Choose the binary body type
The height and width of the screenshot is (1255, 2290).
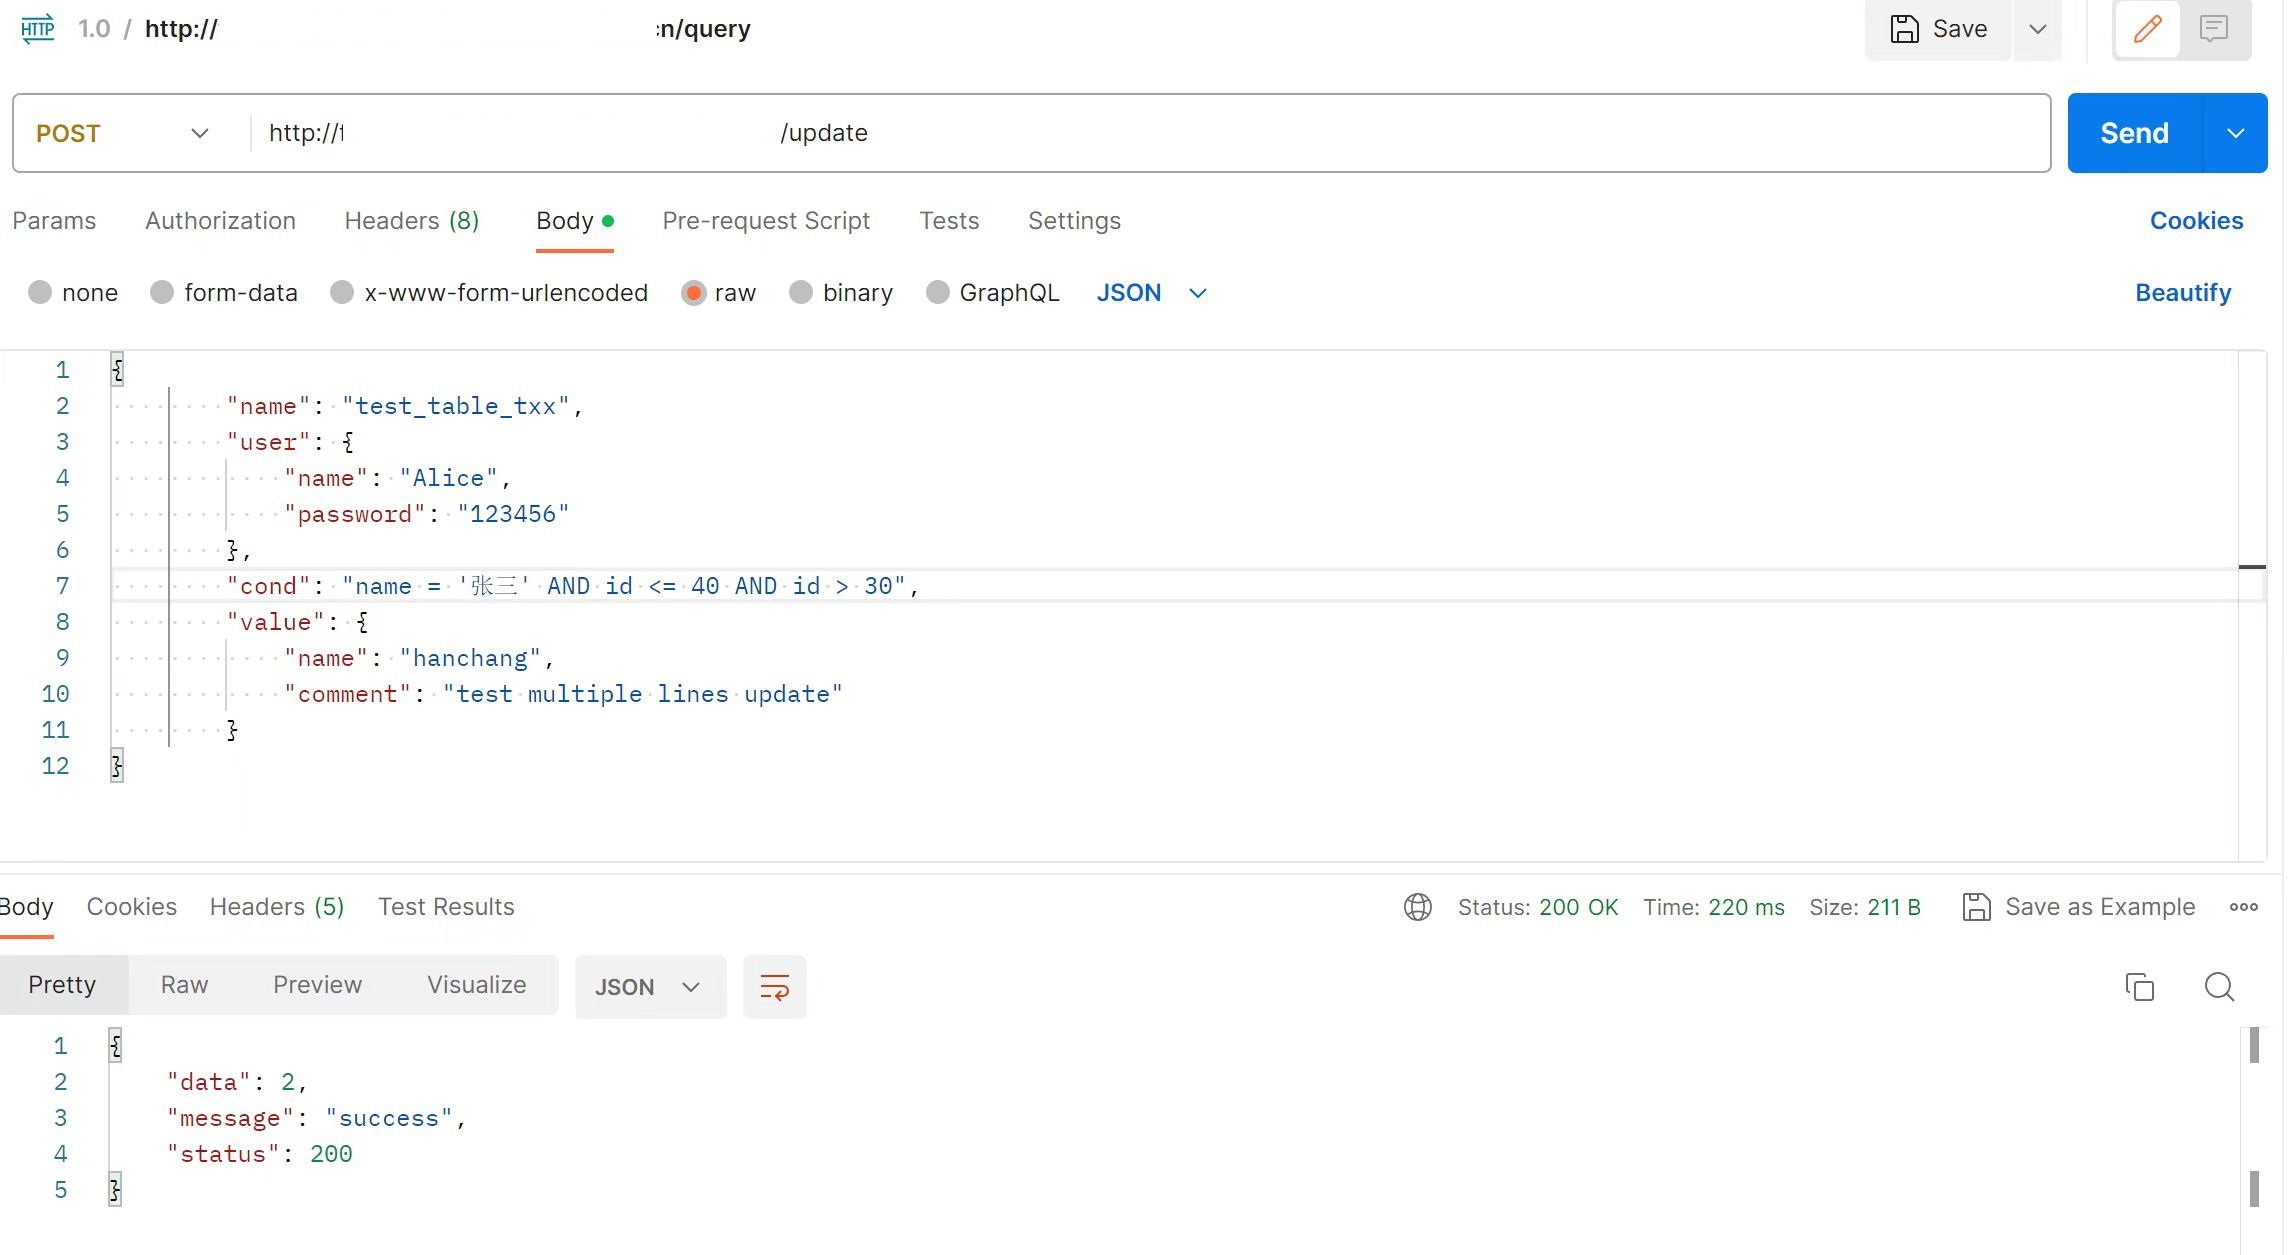point(801,293)
